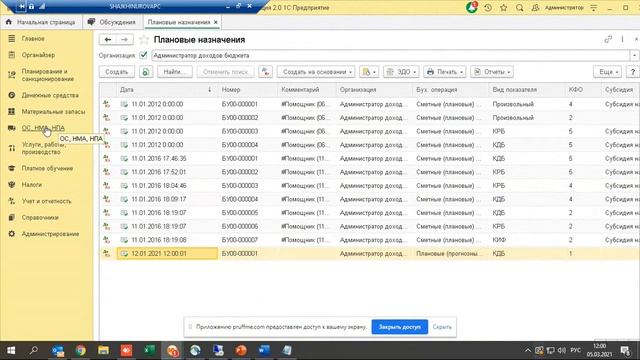Open the Учет и отчетность section
The width and height of the screenshot is (640, 360).
click(46, 201)
